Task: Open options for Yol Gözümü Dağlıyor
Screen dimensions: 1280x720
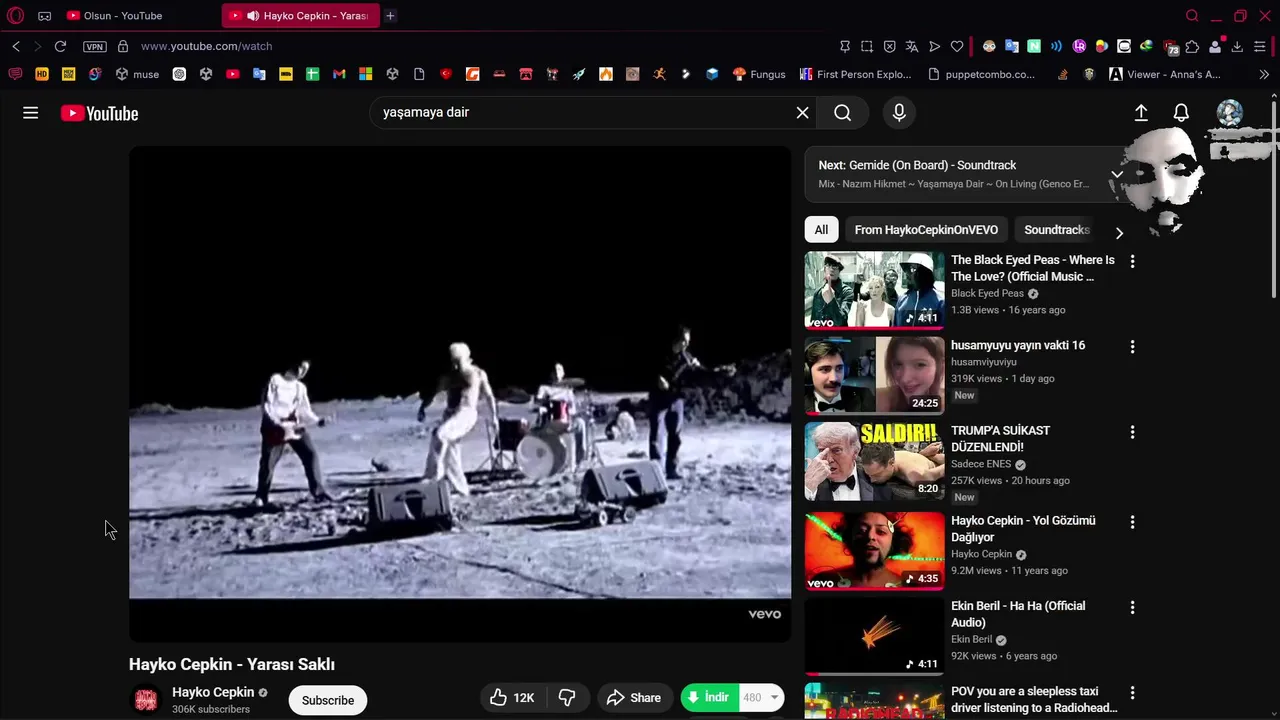Action: tap(1132, 522)
